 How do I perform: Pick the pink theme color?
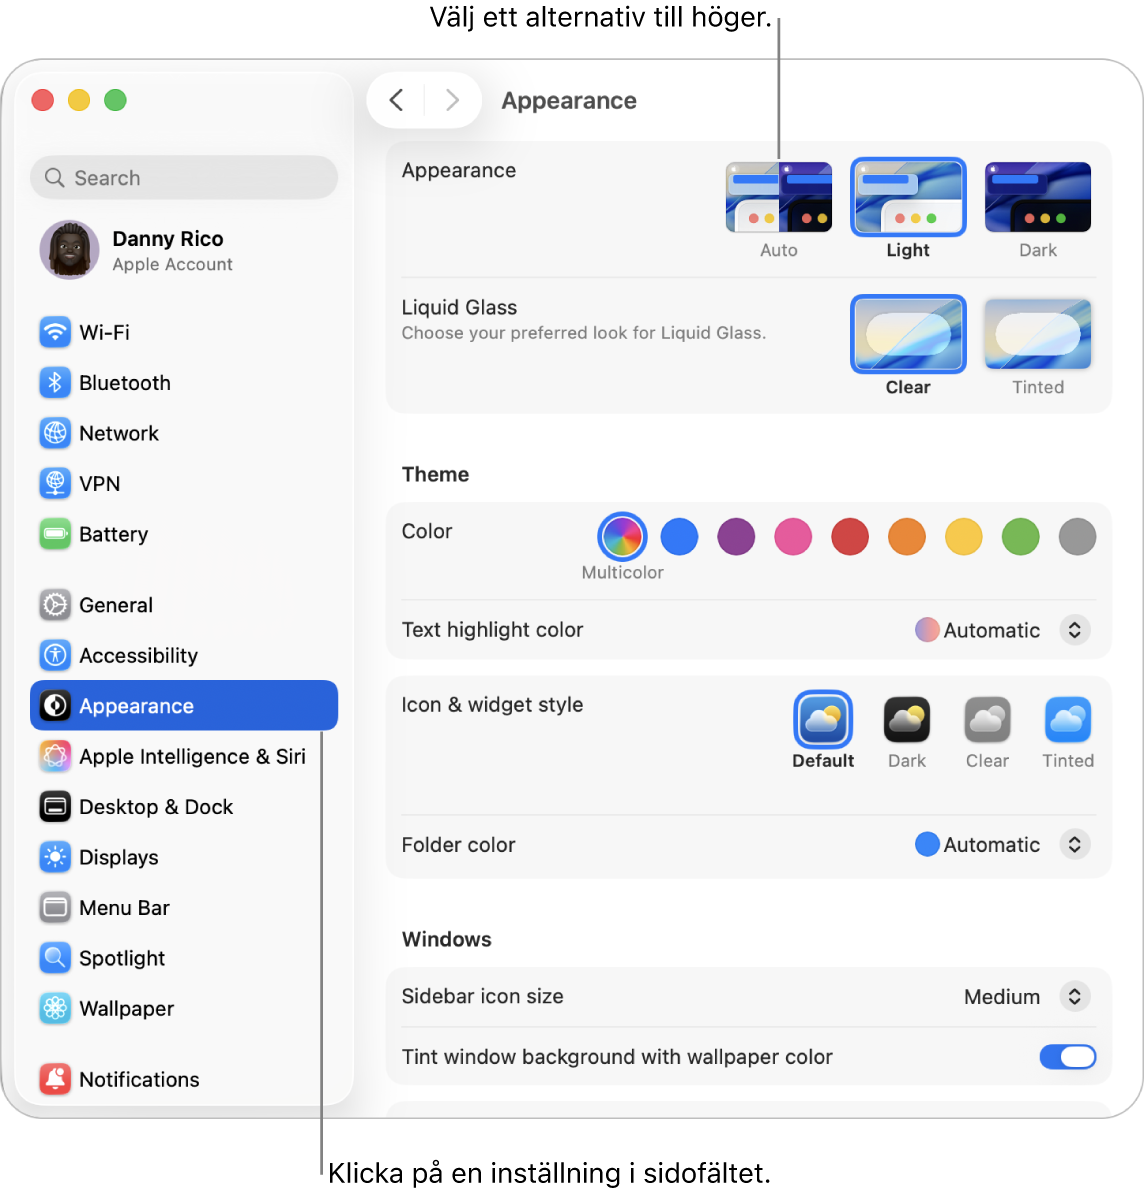click(793, 537)
